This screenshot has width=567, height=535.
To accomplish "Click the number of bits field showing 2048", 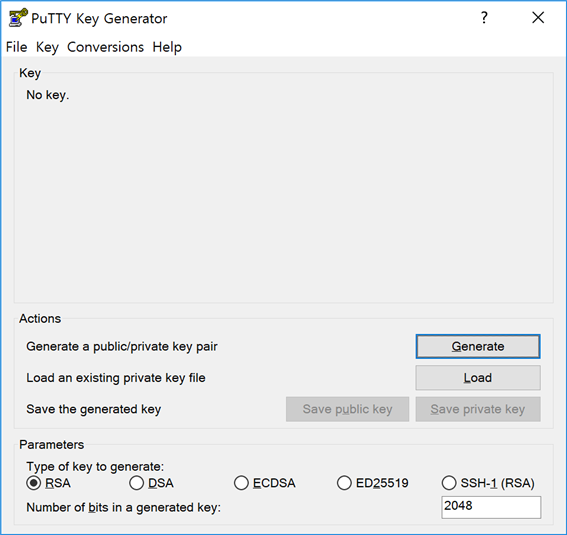I will point(491,507).
